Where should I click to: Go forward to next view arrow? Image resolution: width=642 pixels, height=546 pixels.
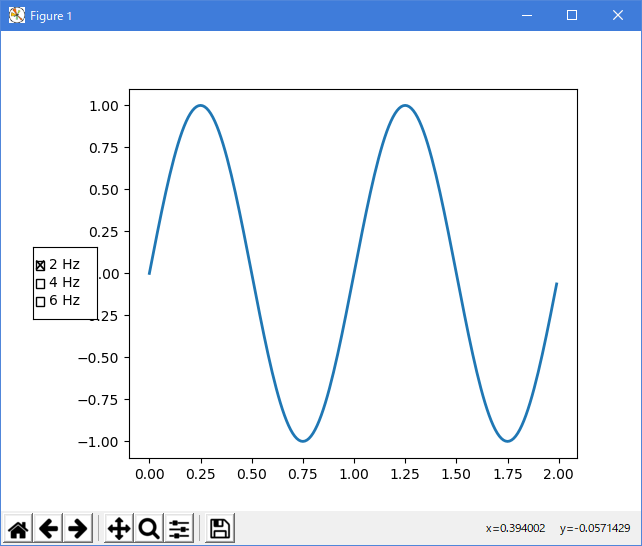coord(78,528)
